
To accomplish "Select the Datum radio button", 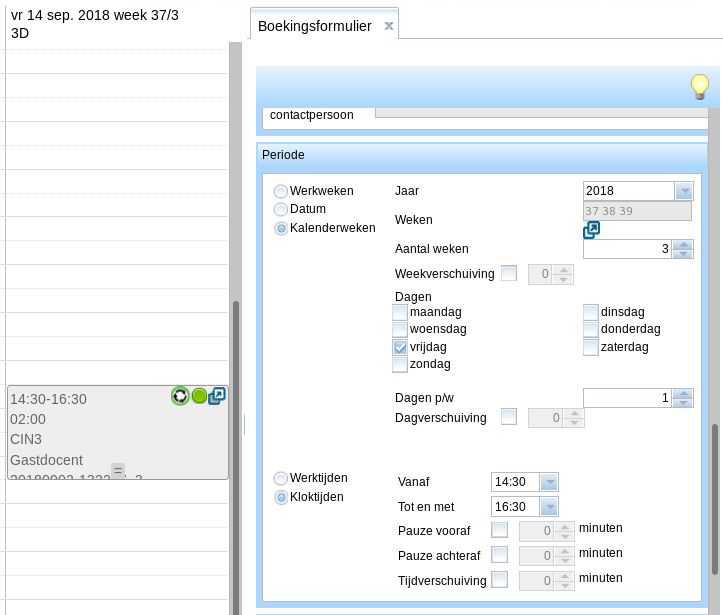I will click(x=280, y=209).
